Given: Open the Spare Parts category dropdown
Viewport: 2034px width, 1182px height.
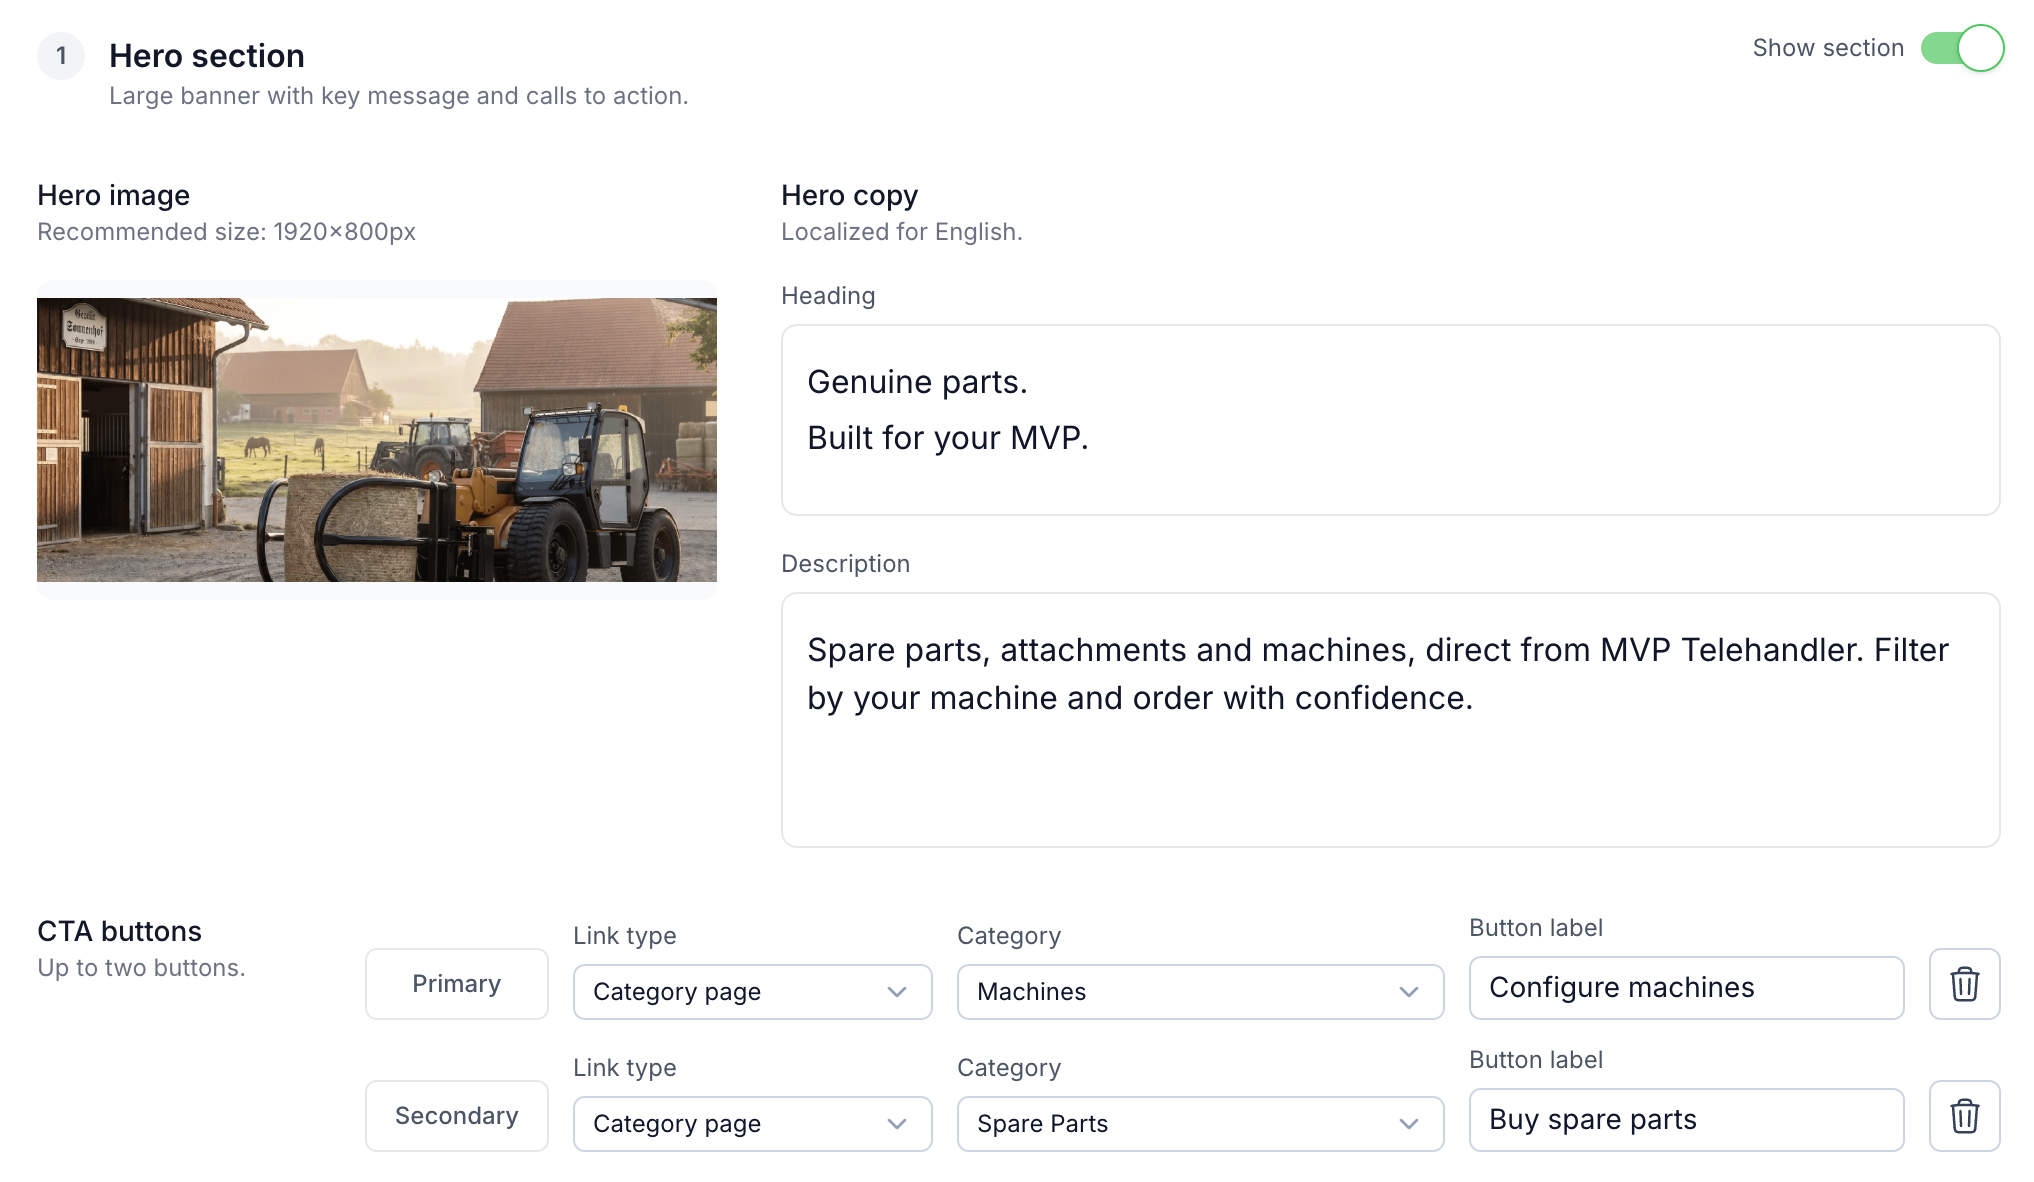Looking at the screenshot, I should (1200, 1124).
